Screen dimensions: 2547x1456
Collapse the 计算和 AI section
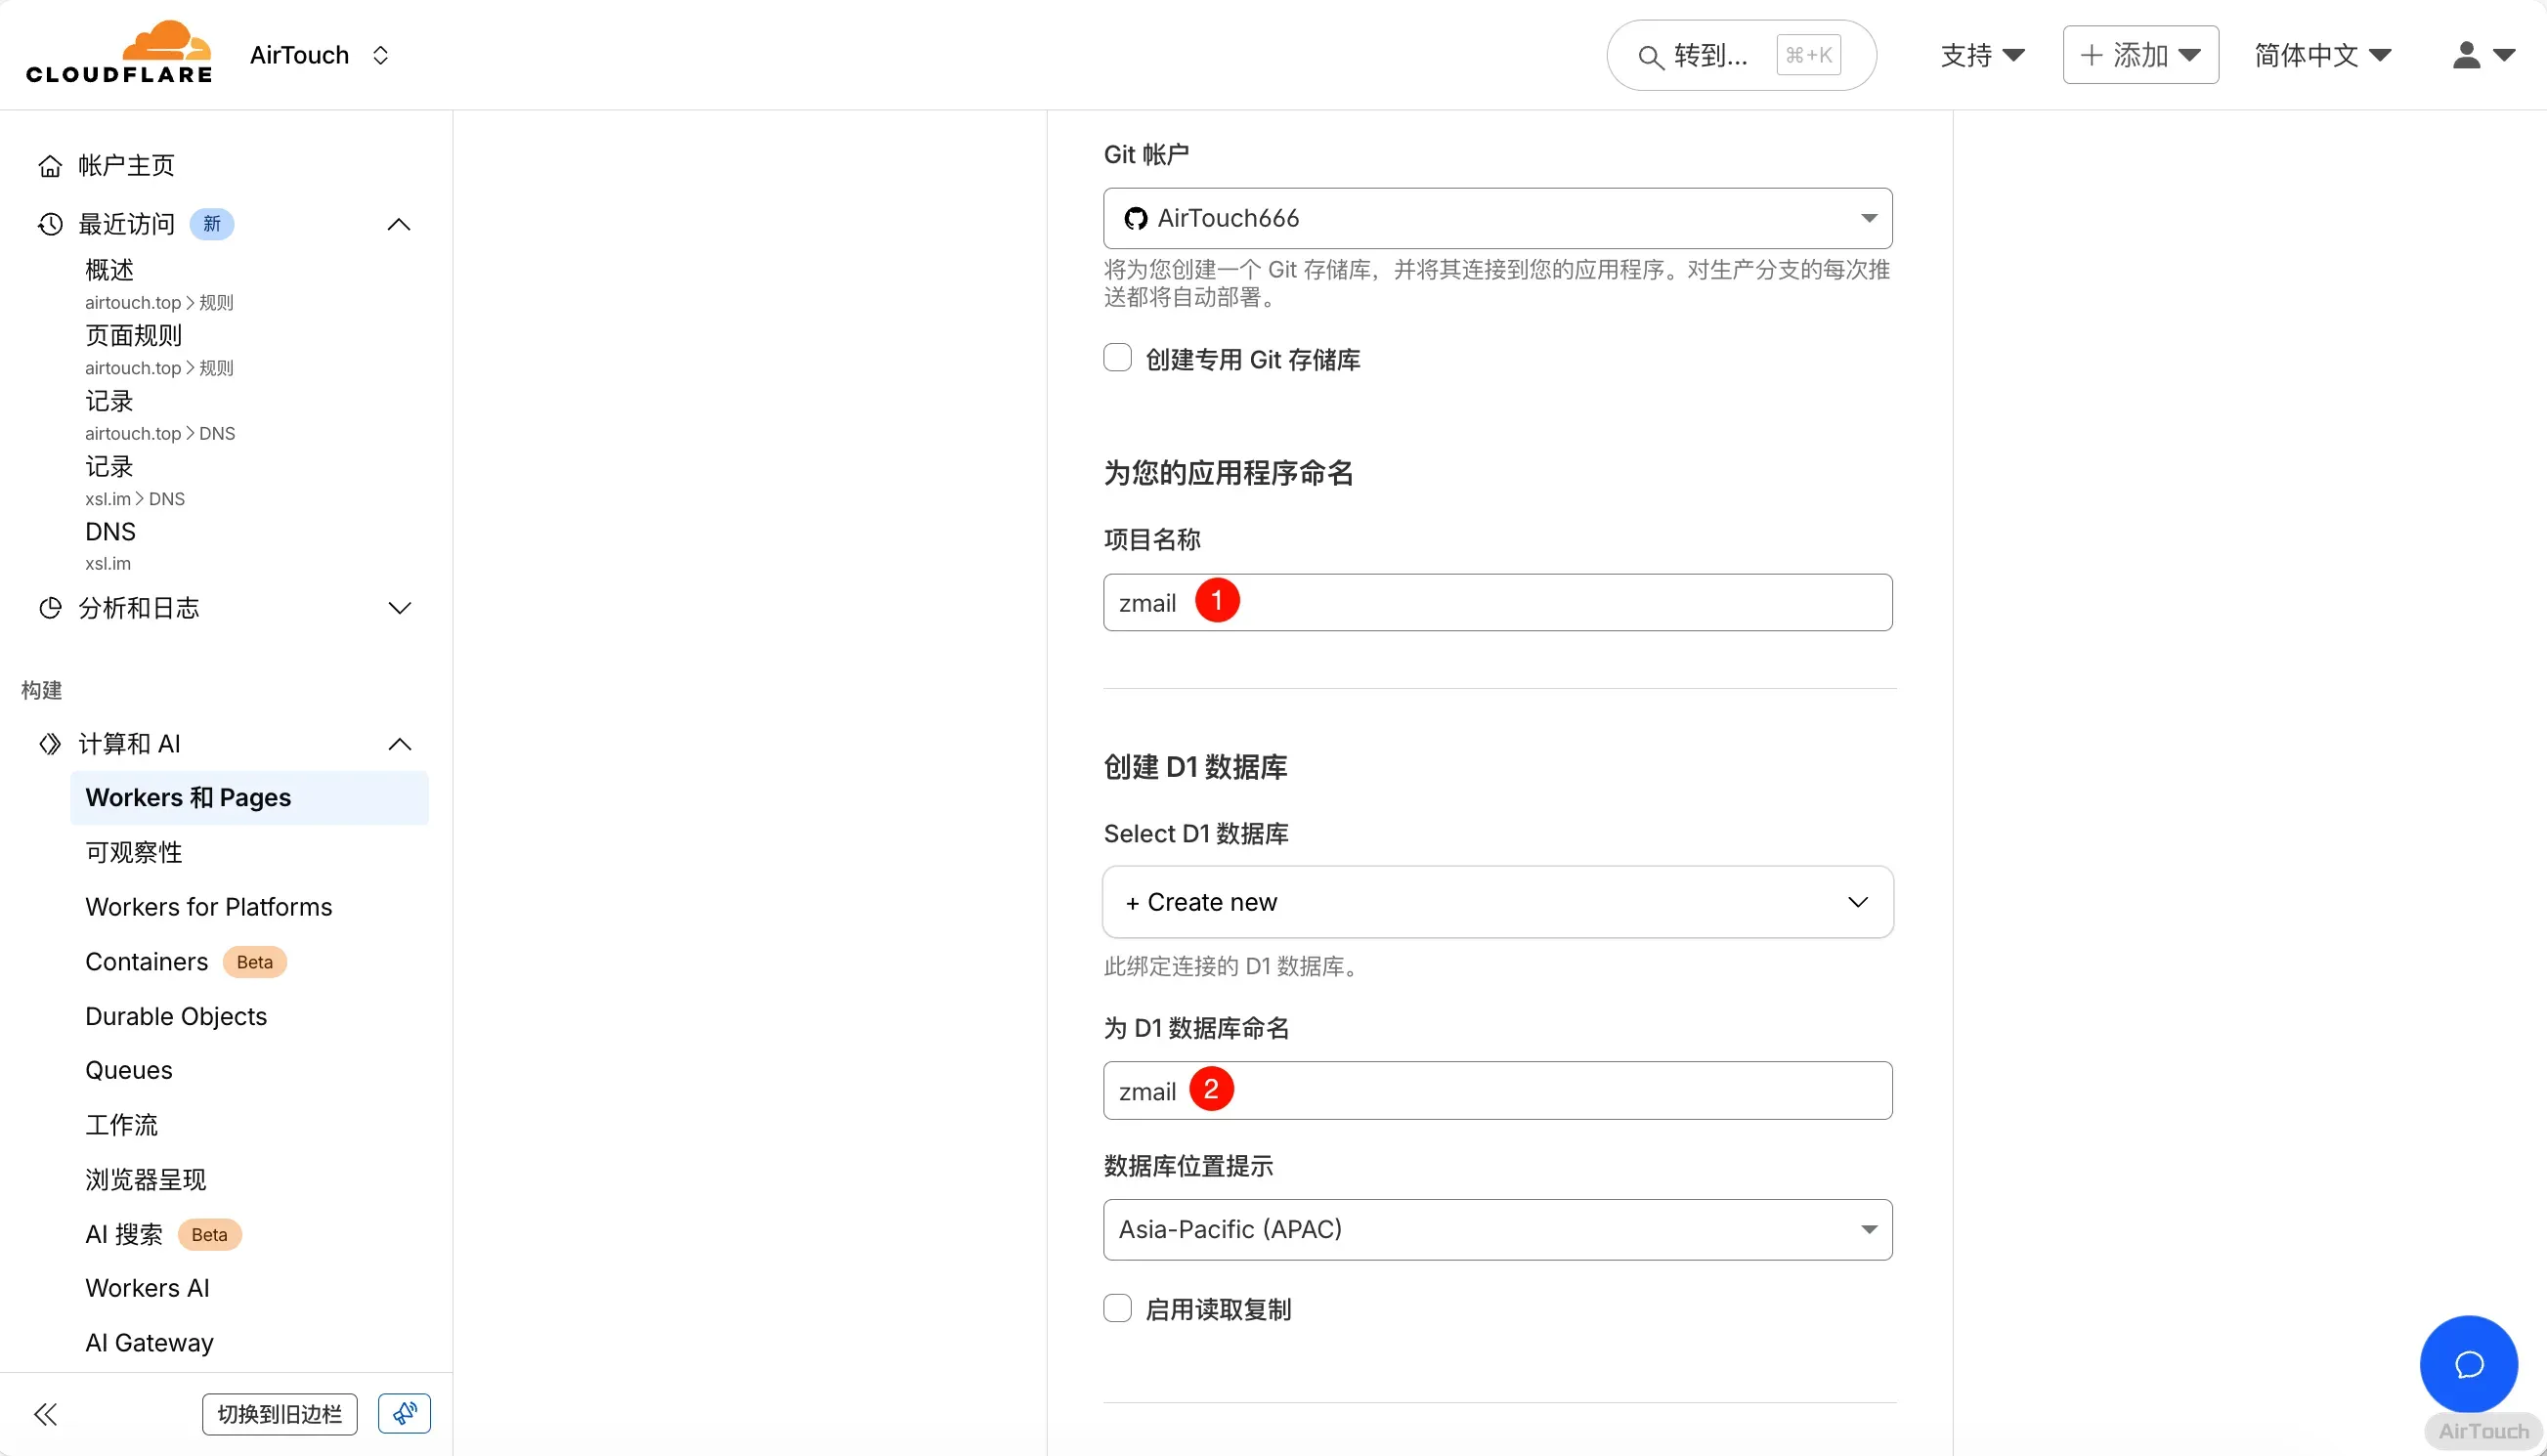click(x=399, y=744)
